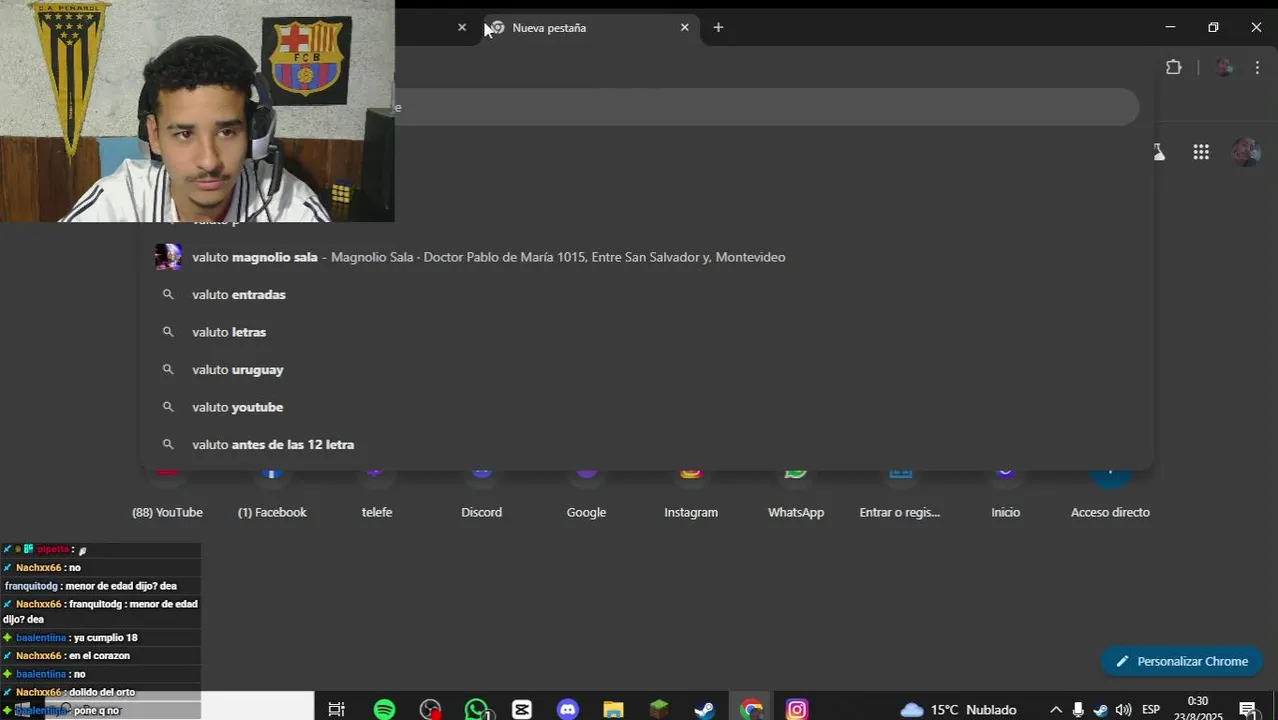Click chat message 'dolido del orto'
The image size is (1278, 720).
(x=101, y=692)
